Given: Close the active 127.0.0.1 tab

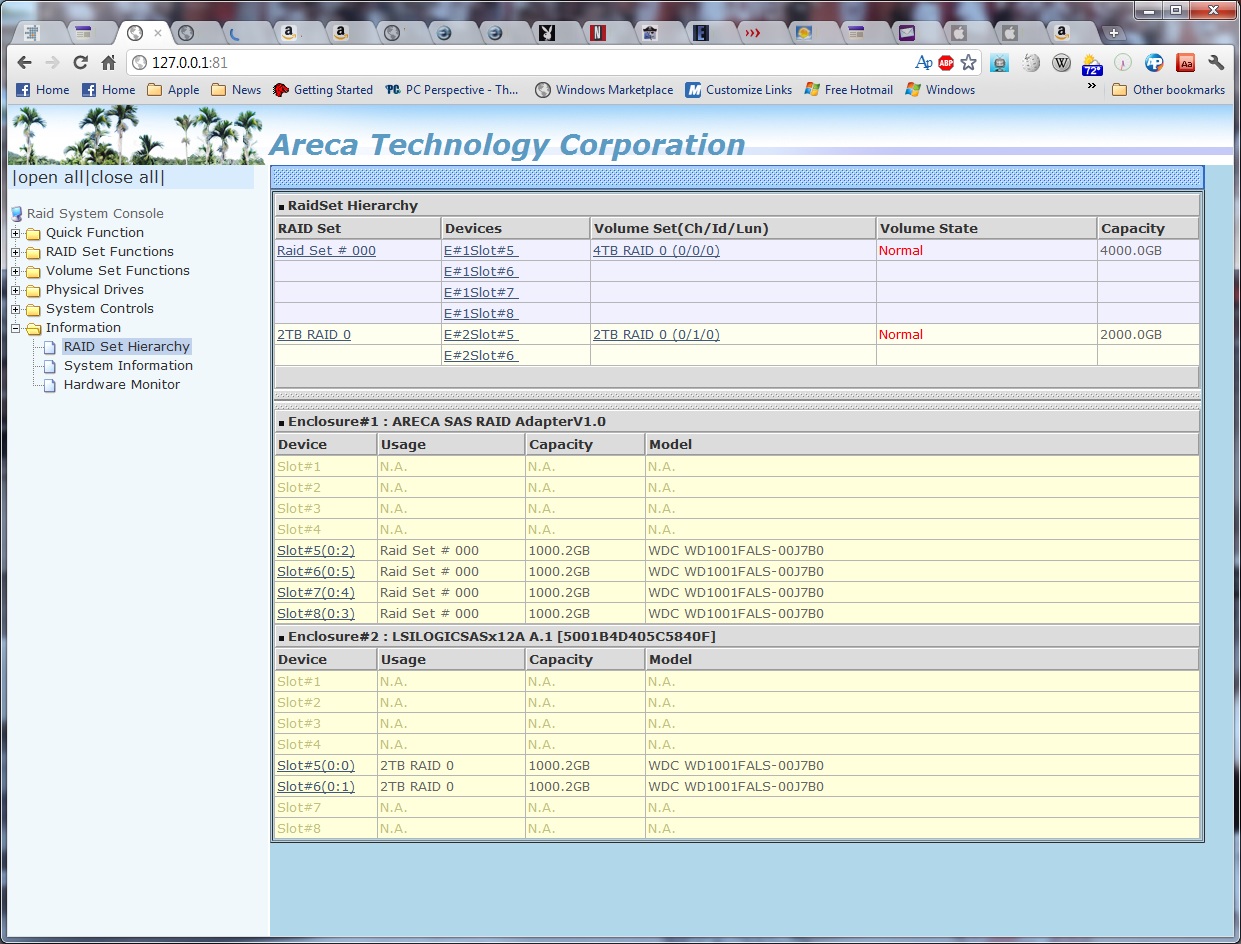Looking at the screenshot, I should click(x=157, y=33).
